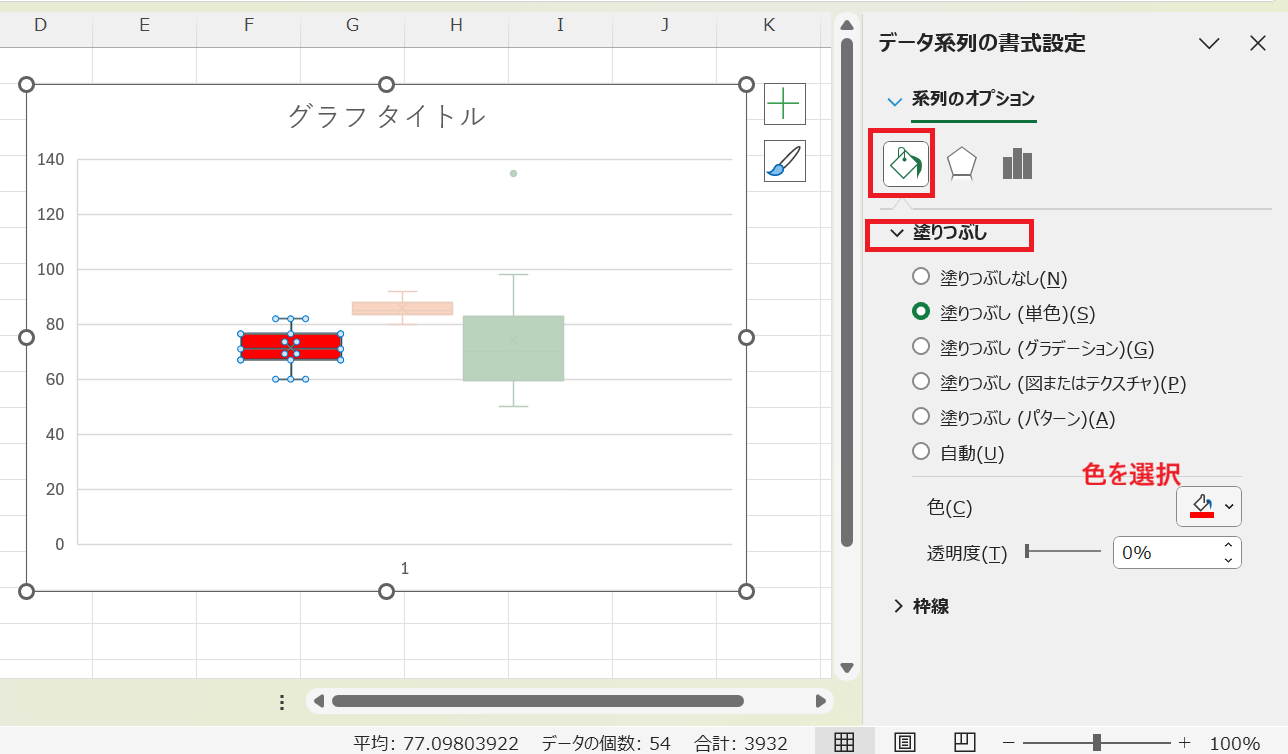Open the task pane options chevron
Image resolution: width=1288 pixels, height=754 pixels.
(1209, 43)
